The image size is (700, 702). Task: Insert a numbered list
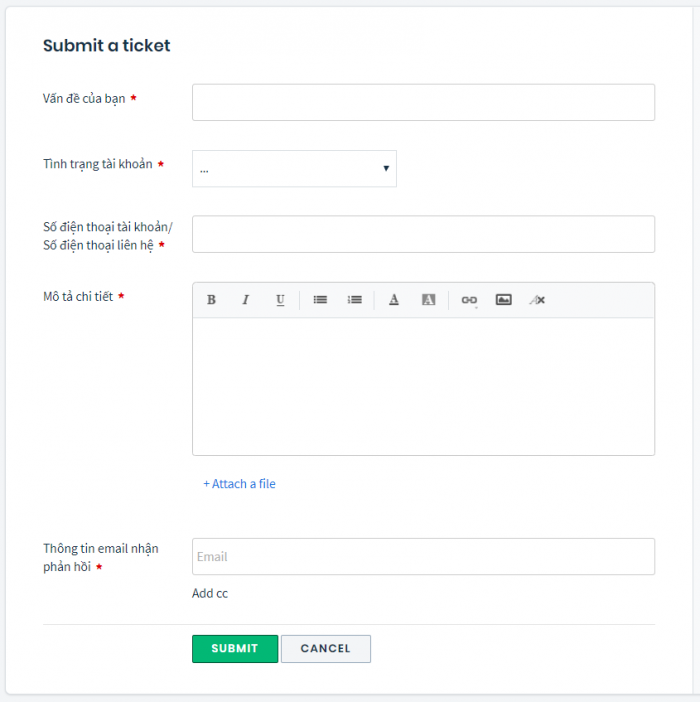click(x=354, y=300)
